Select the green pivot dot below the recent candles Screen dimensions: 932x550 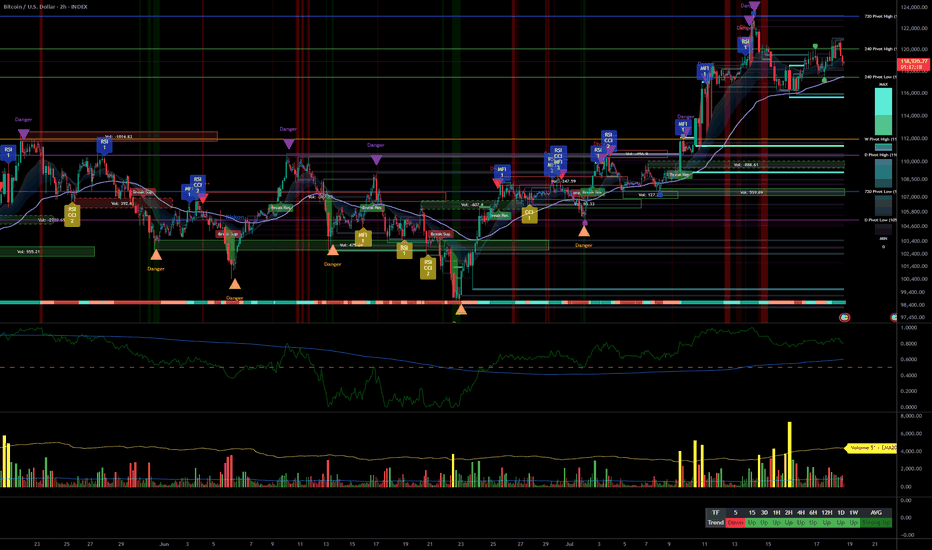click(824, 80)
